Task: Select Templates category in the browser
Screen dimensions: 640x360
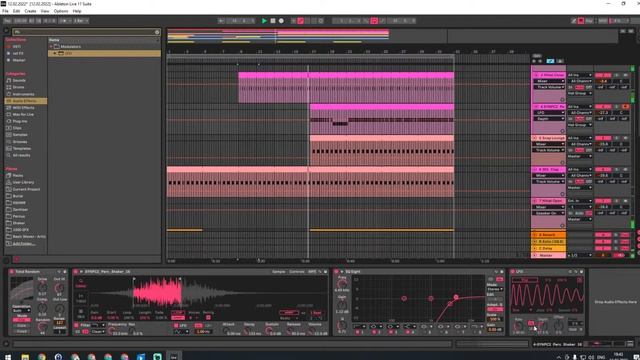Action: [x=21, y=149]
